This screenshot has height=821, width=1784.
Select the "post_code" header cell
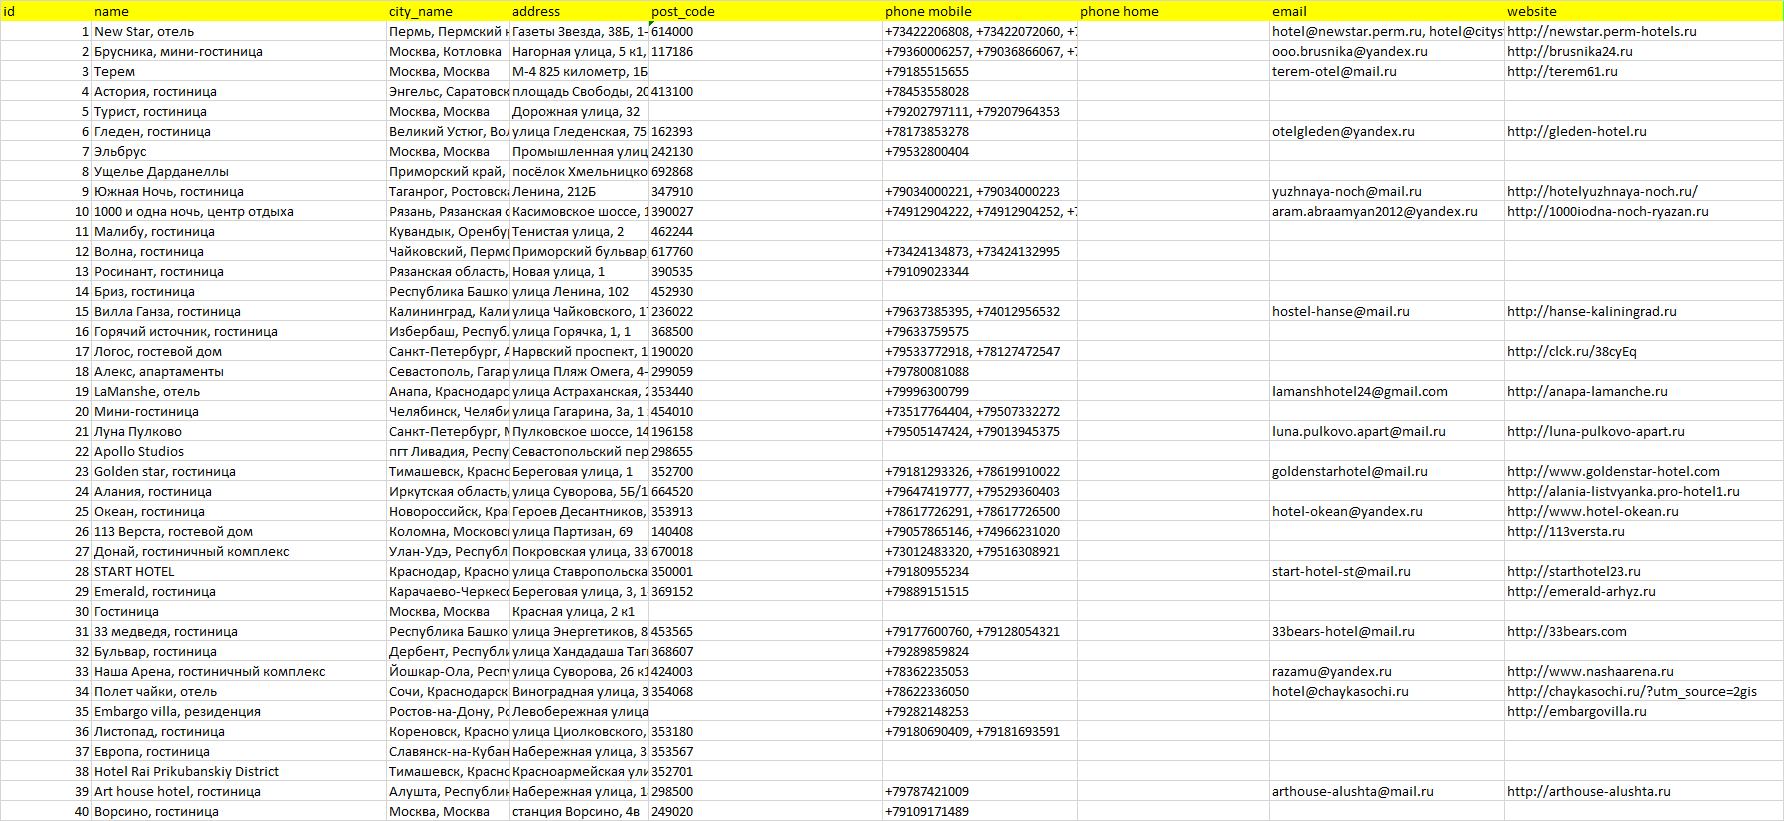683,11
